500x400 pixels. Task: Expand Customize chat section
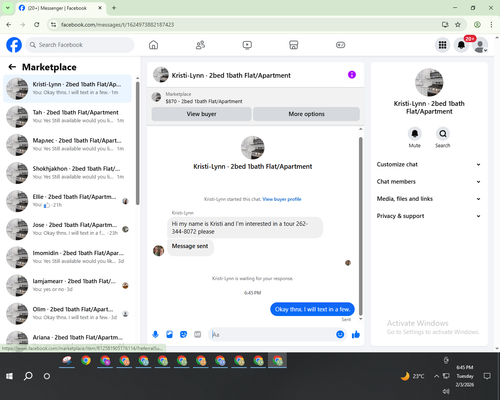click(x=429, y=164)
